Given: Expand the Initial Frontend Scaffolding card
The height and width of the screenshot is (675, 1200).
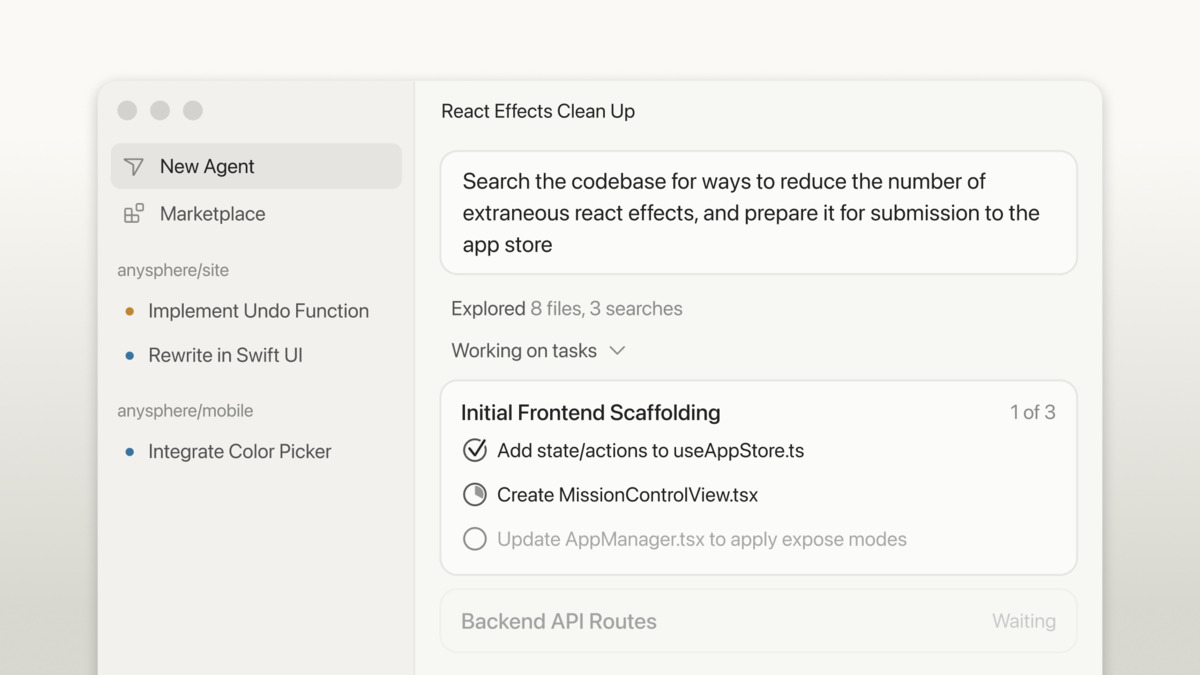Looking at the screenshot, I should point(590,412).
